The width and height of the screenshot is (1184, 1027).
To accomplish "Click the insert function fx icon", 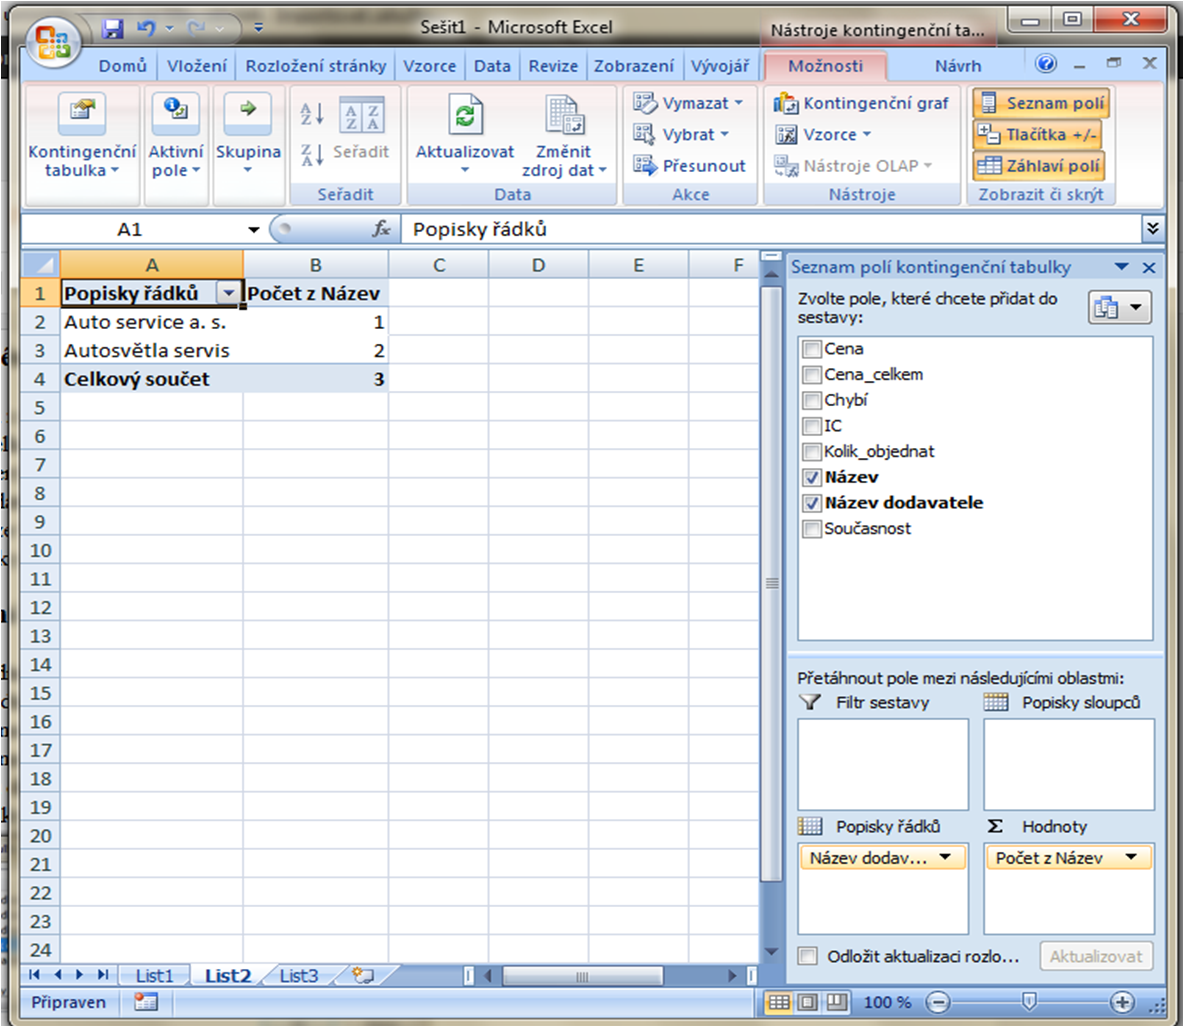I will [x=381, y=229].
